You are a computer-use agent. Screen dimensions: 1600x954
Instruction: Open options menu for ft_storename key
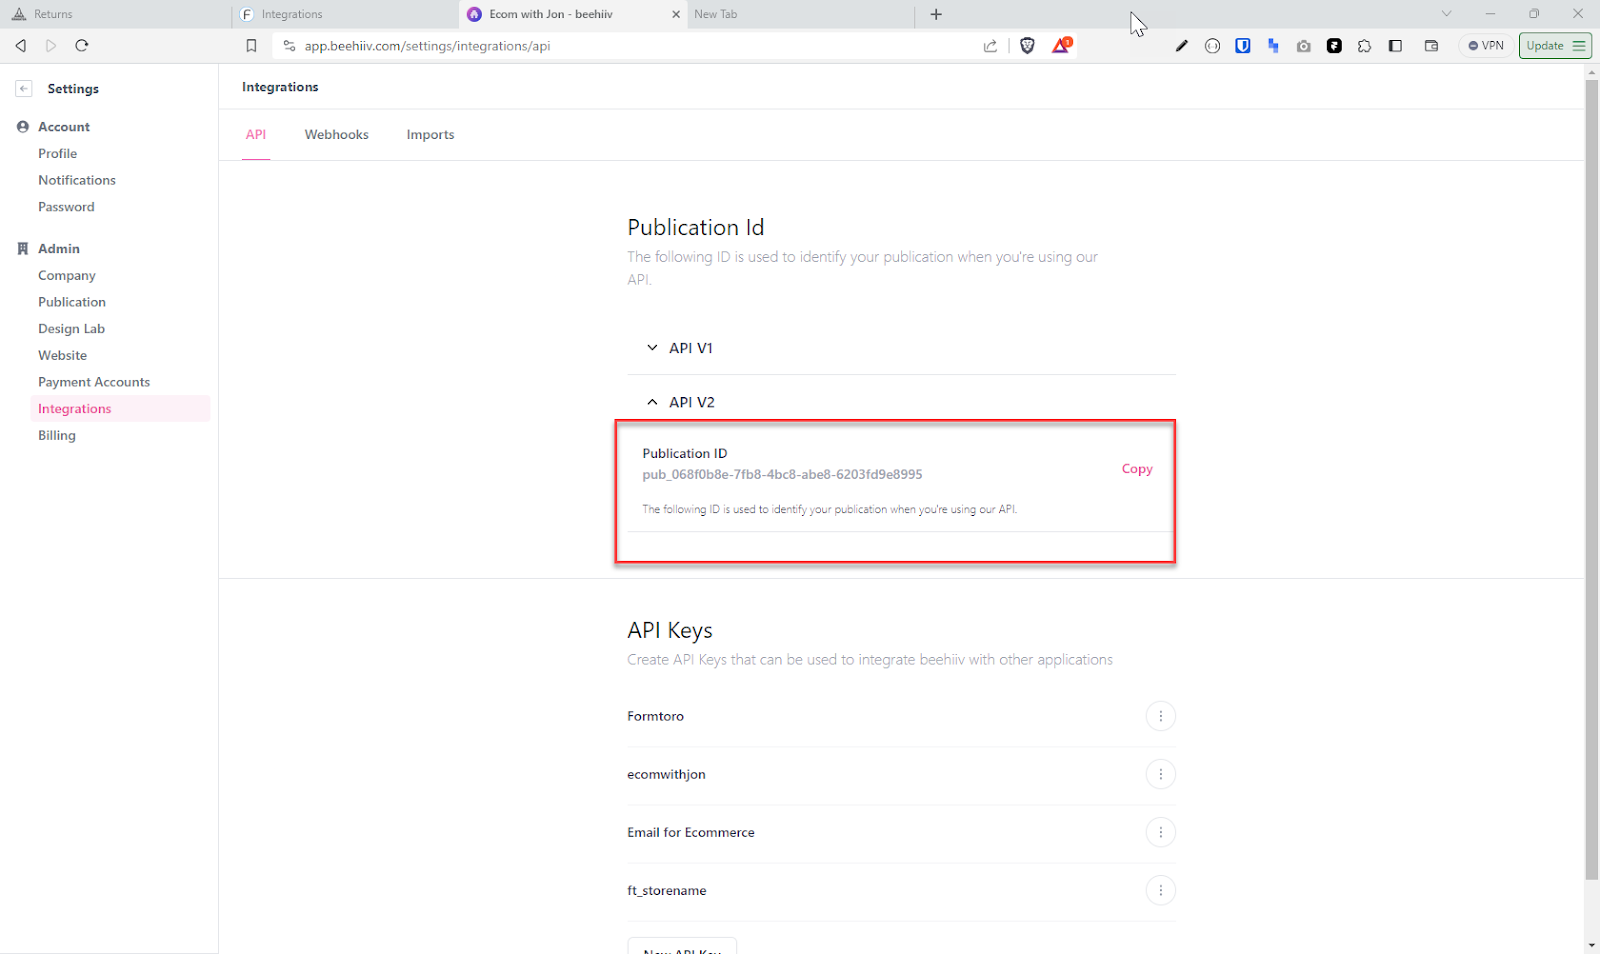click(x=1160, y=890)
